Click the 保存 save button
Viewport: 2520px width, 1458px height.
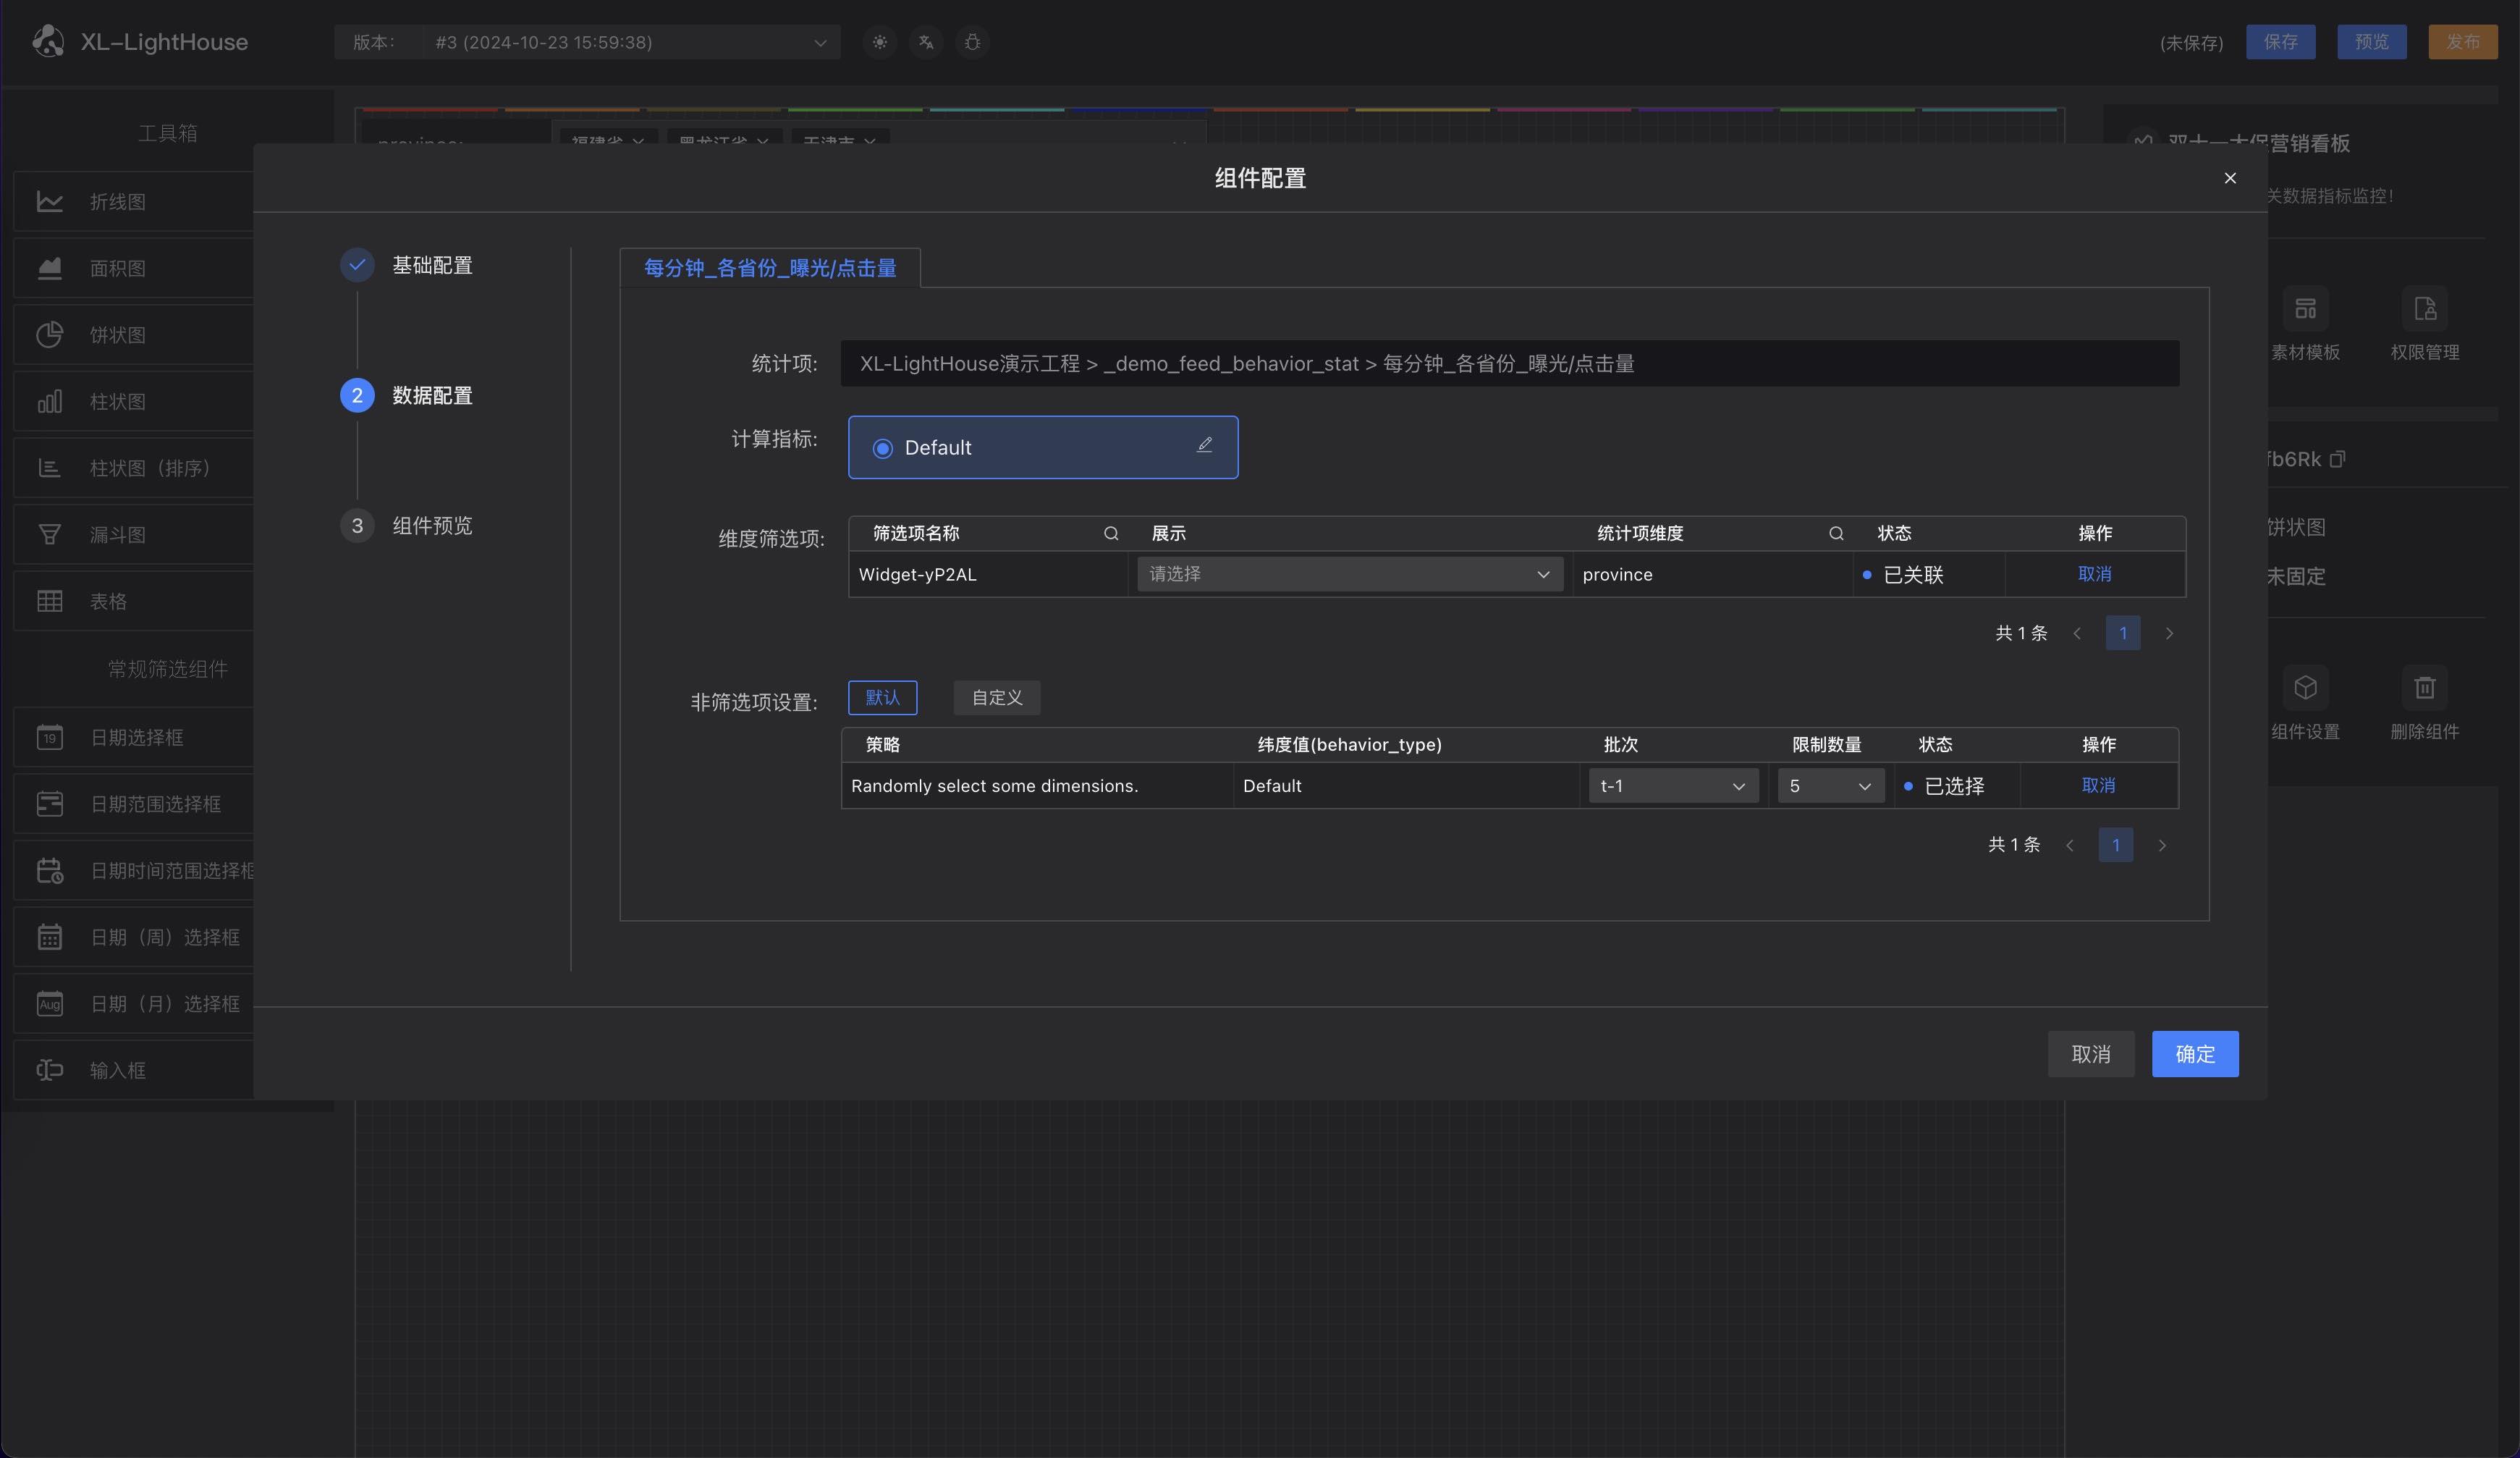click(x=2281, y=42)
